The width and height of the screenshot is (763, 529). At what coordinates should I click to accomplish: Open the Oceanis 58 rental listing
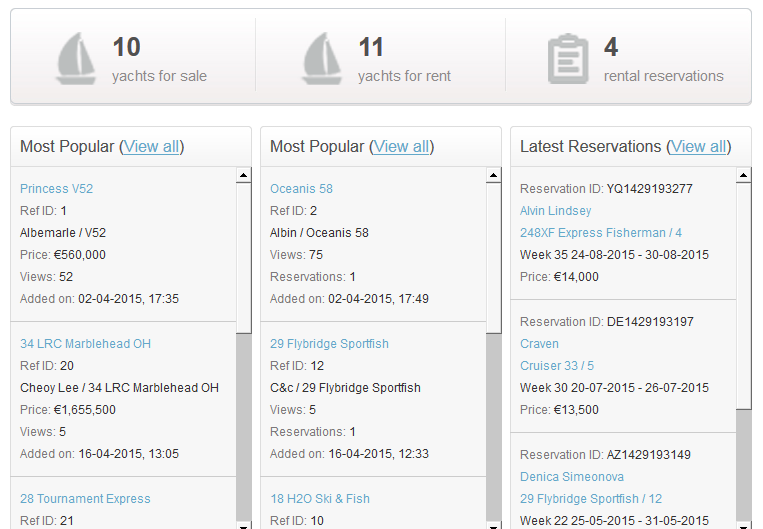[x=301, y=189]
